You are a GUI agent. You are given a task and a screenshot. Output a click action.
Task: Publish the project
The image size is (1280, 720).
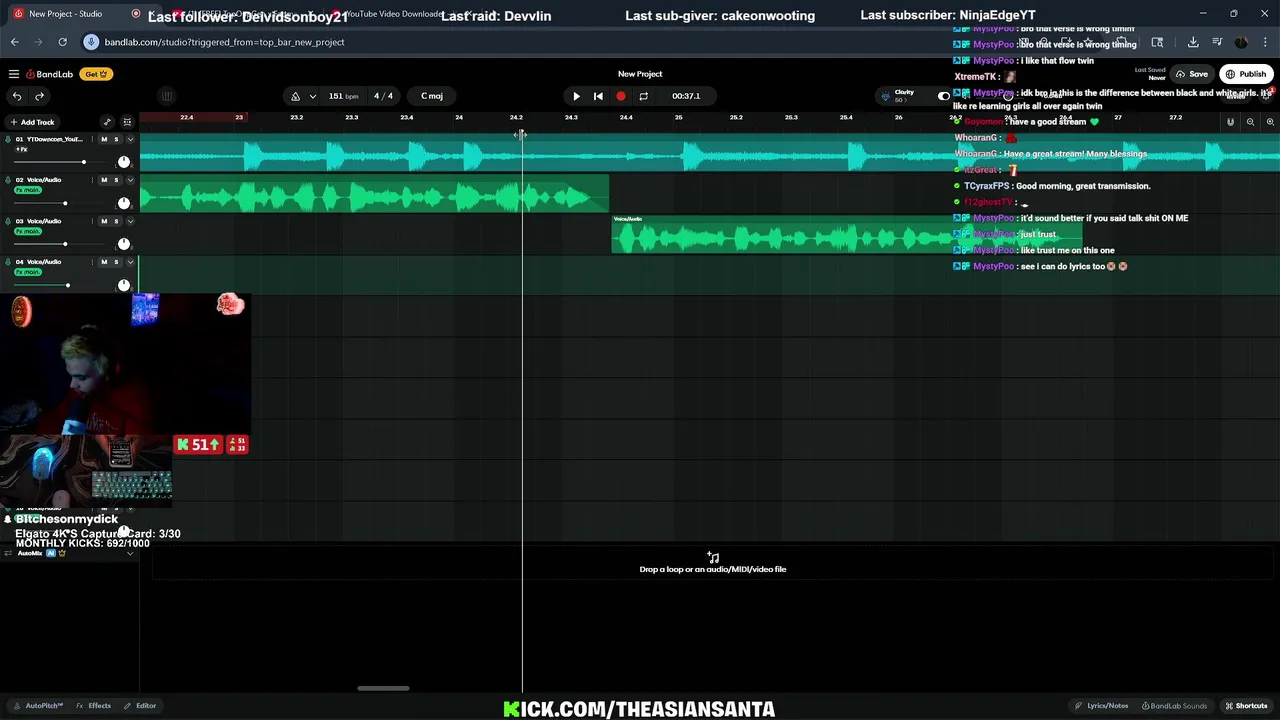[x=1246, y=74]
